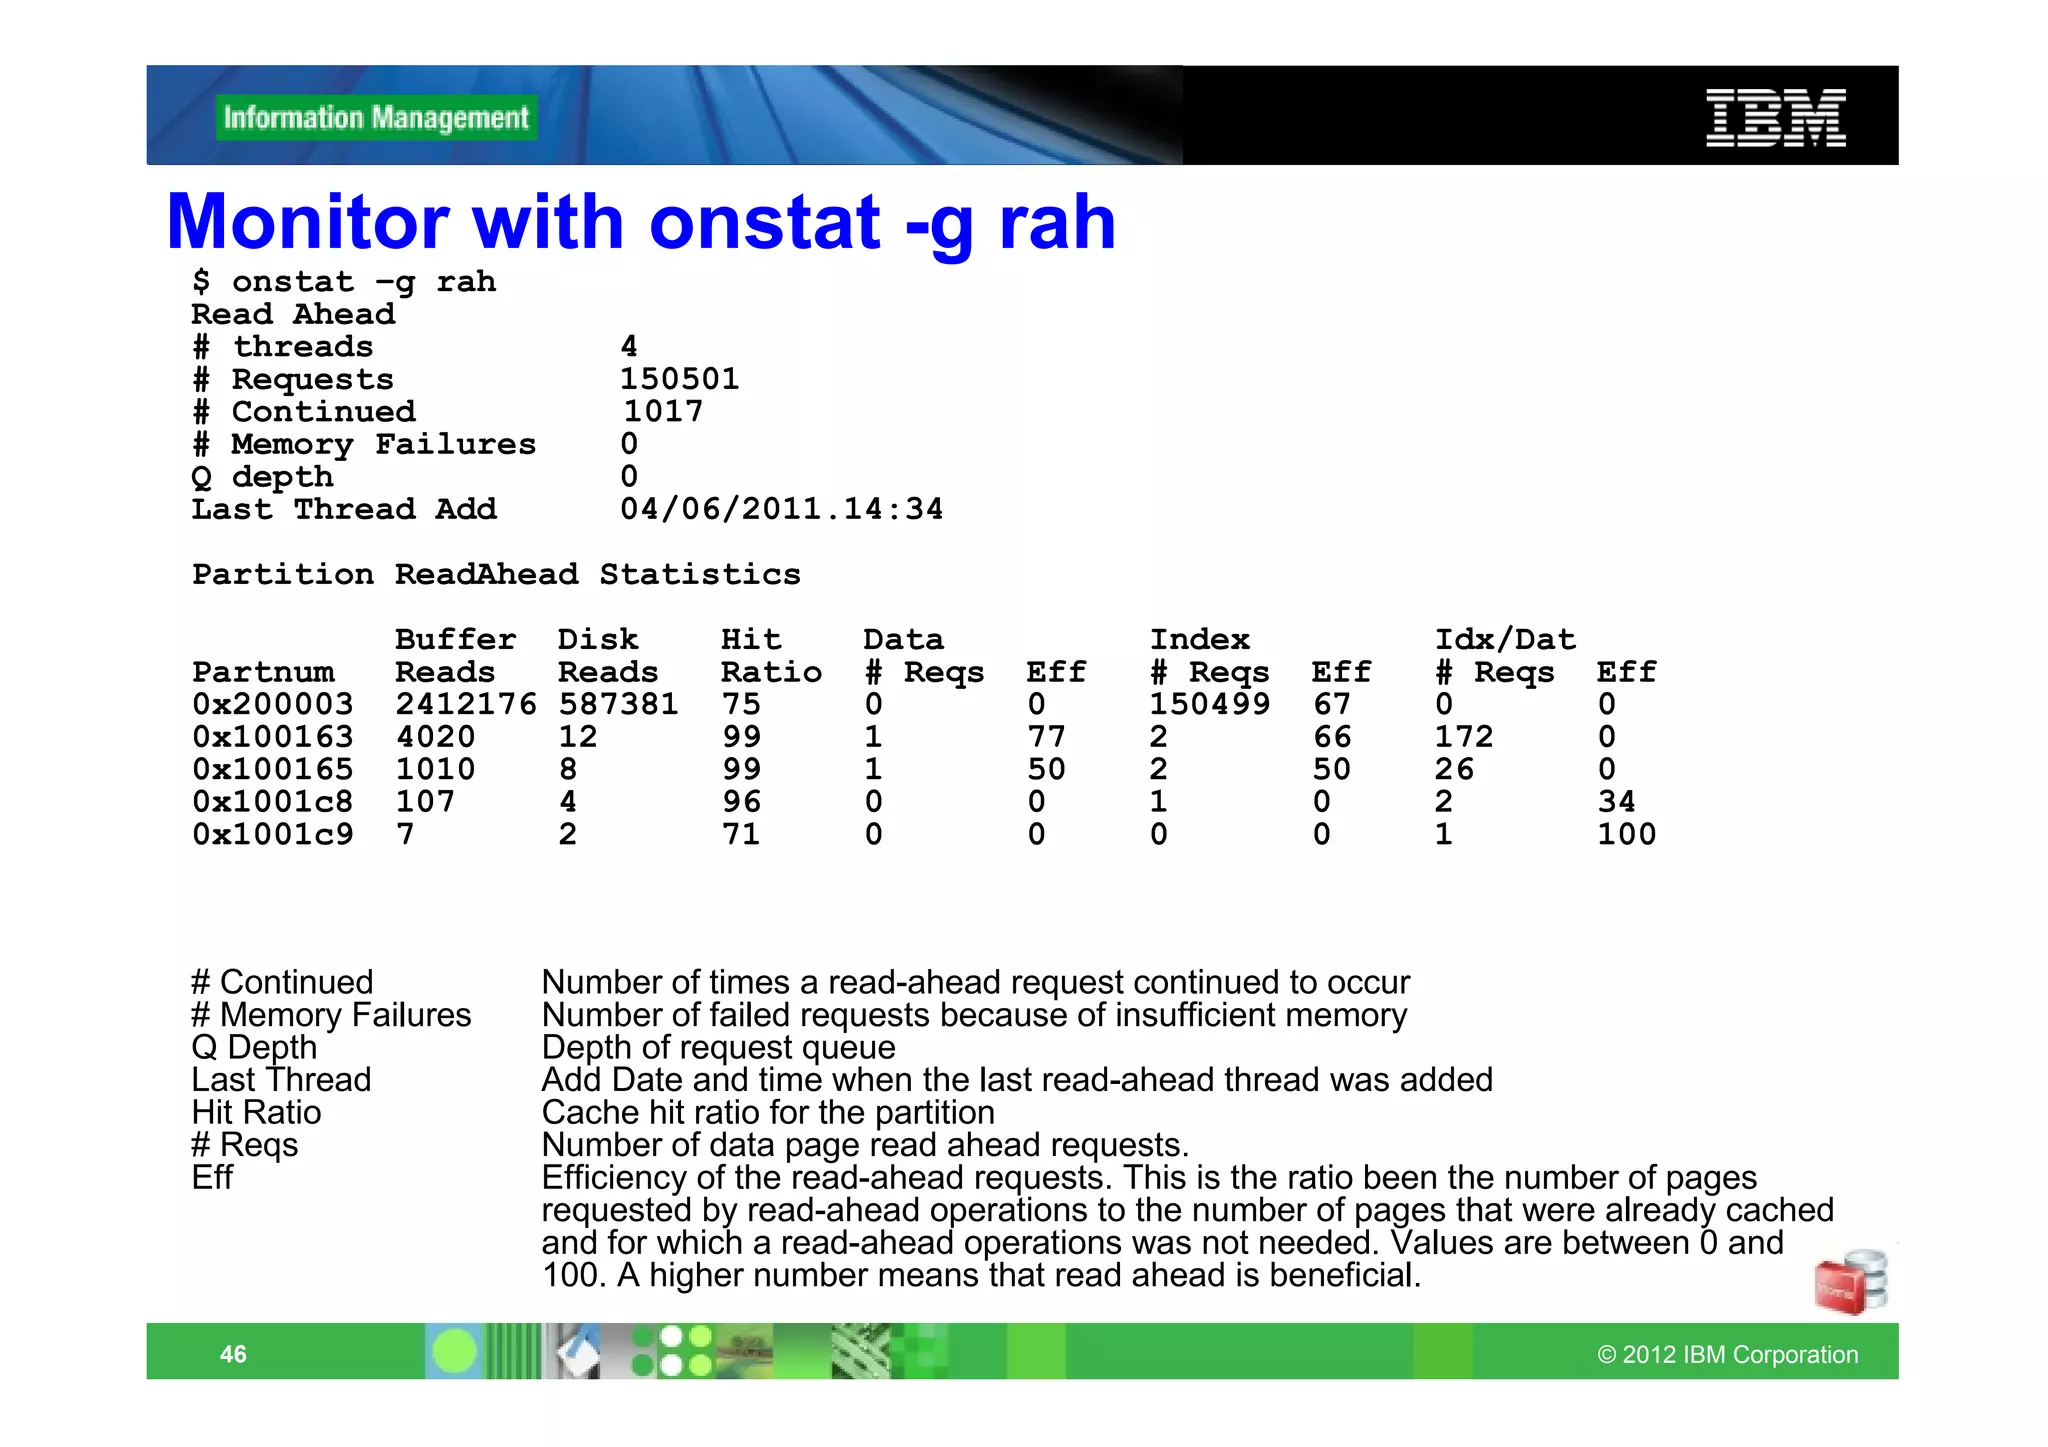Click the '# Continued' glossary term
This screenshot has height=1447, width=2048.
pyautogui.click(x=282, y=982)
